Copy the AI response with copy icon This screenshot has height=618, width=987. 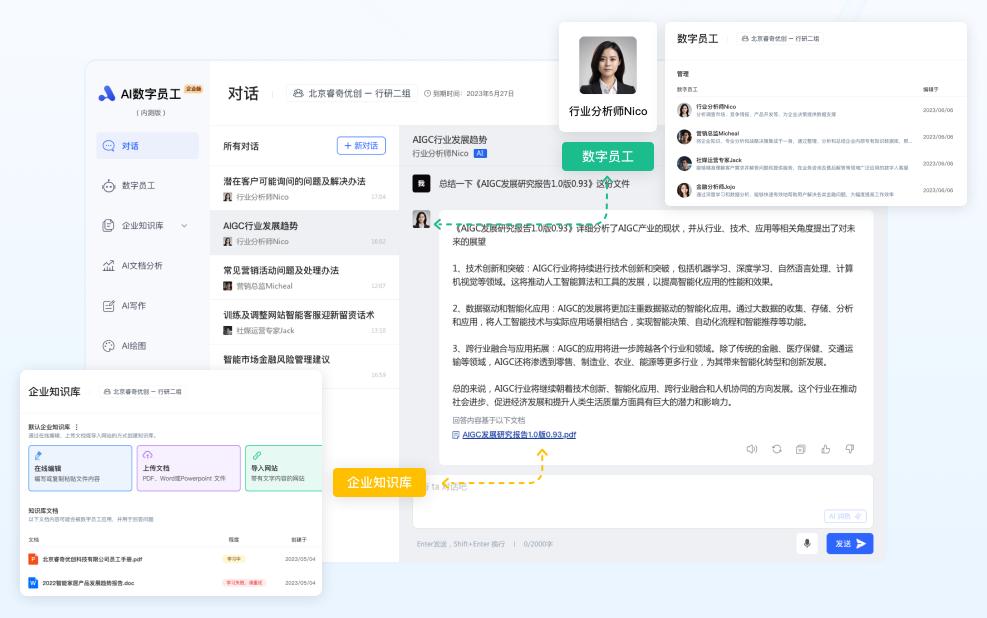coord(800,450)
